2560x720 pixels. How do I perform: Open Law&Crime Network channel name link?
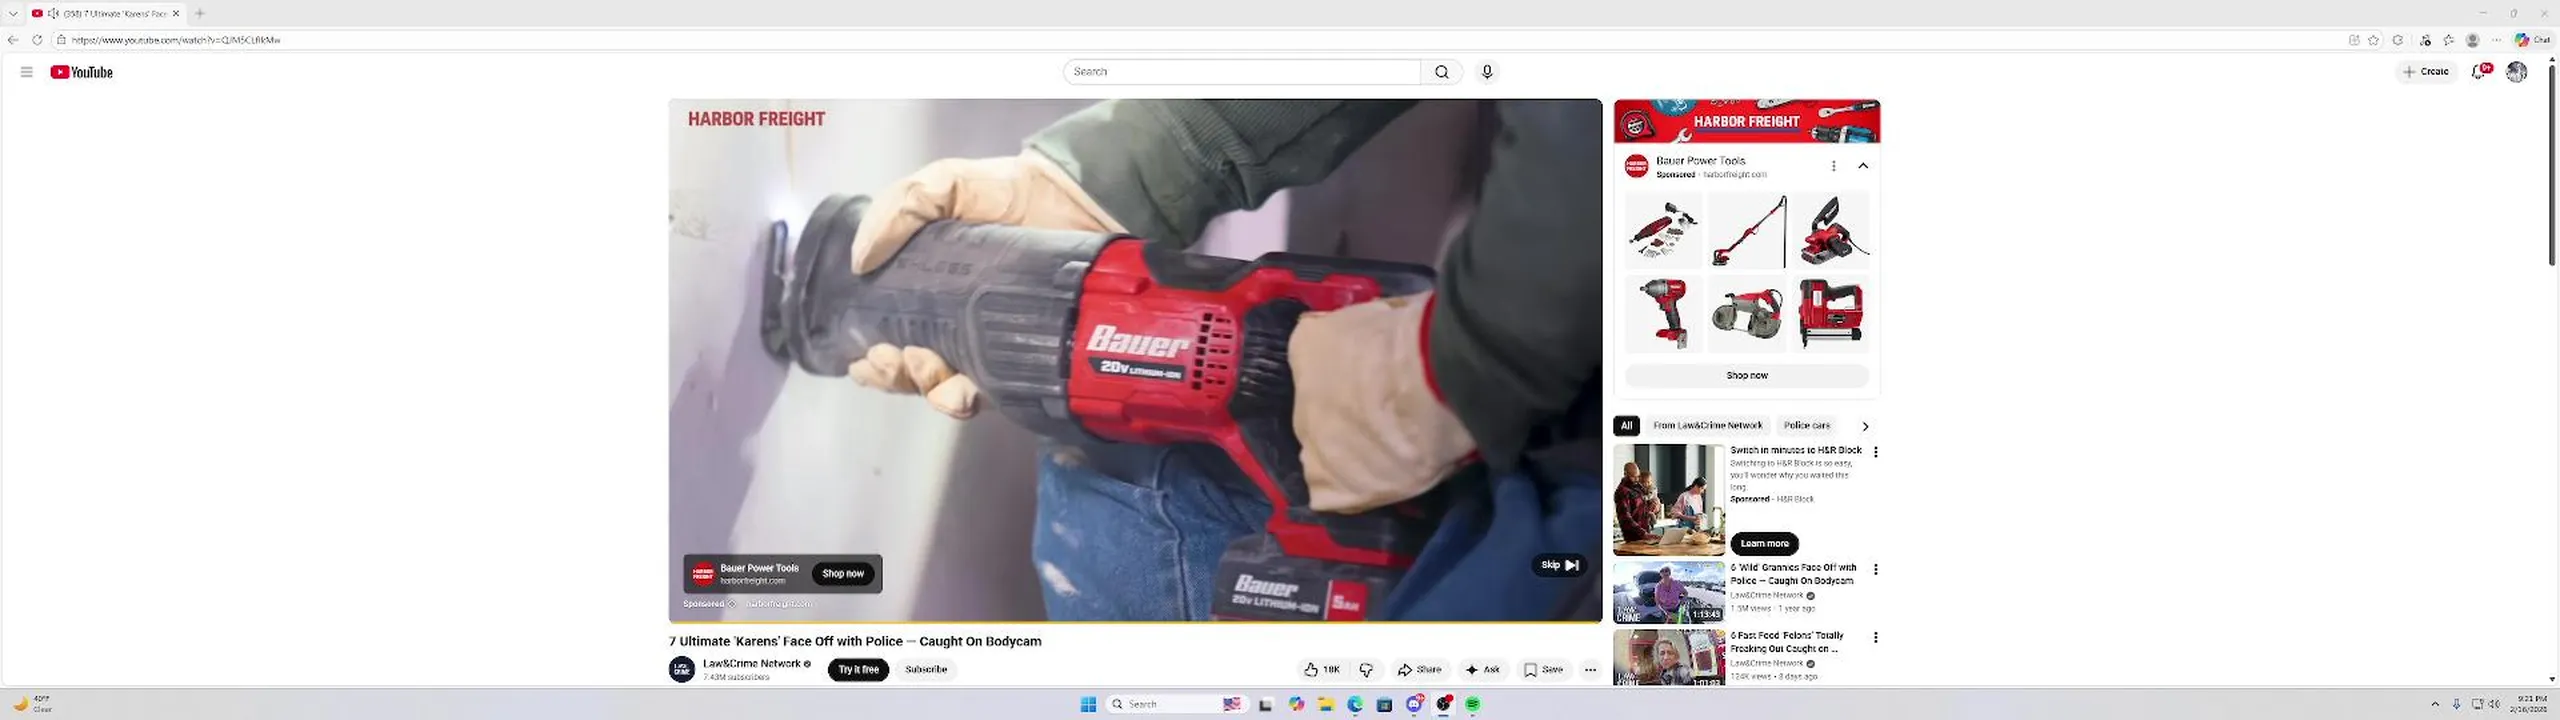(751, 664)
